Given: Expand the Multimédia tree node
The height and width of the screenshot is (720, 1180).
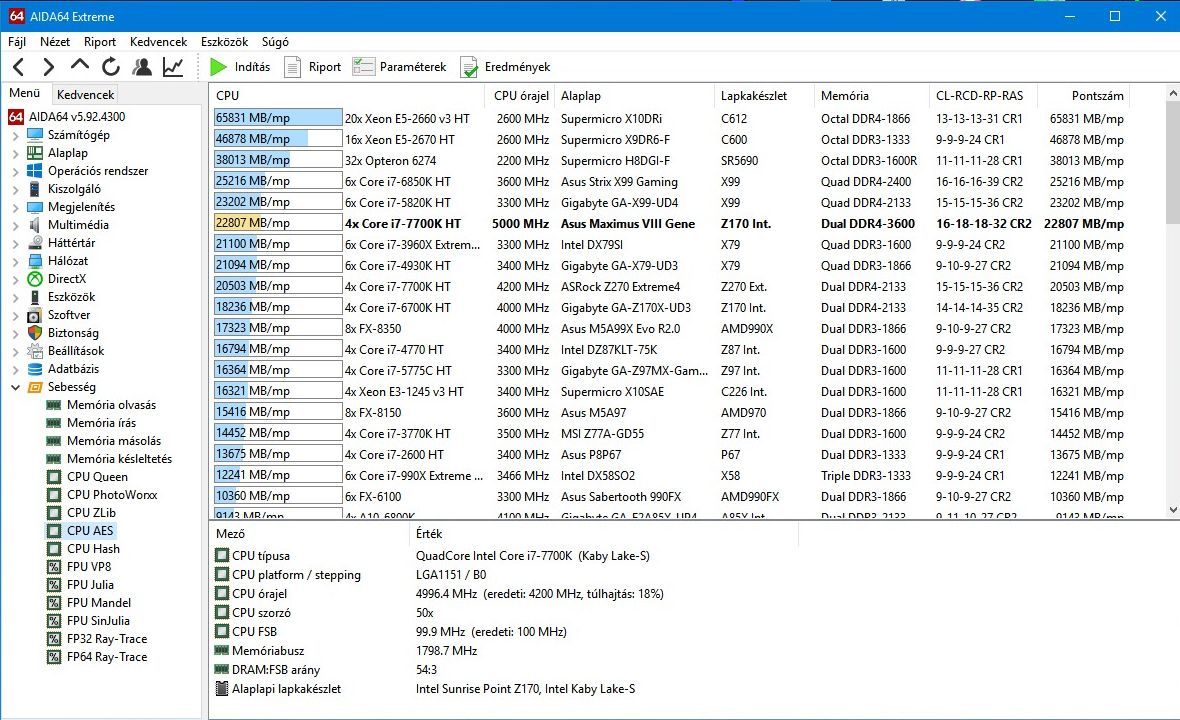Looking at the screenshot, I should point(16,226).
